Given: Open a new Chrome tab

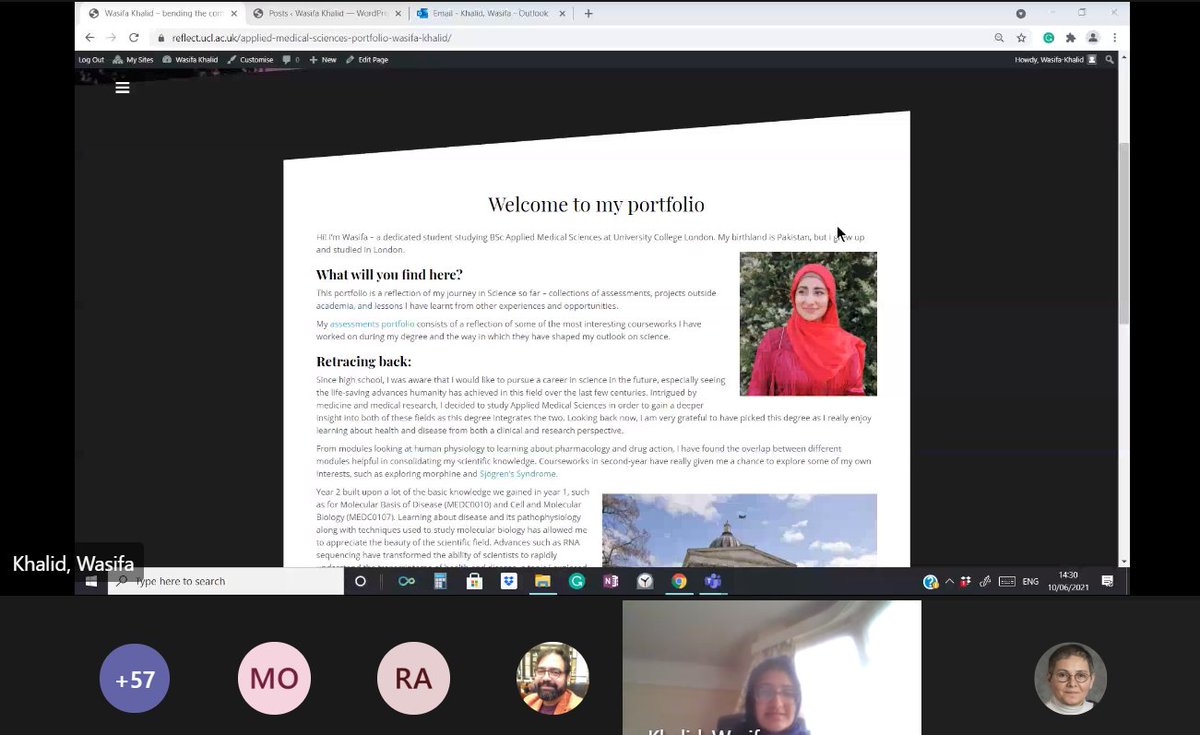Looking at the screenshot, I should (588, 13).
